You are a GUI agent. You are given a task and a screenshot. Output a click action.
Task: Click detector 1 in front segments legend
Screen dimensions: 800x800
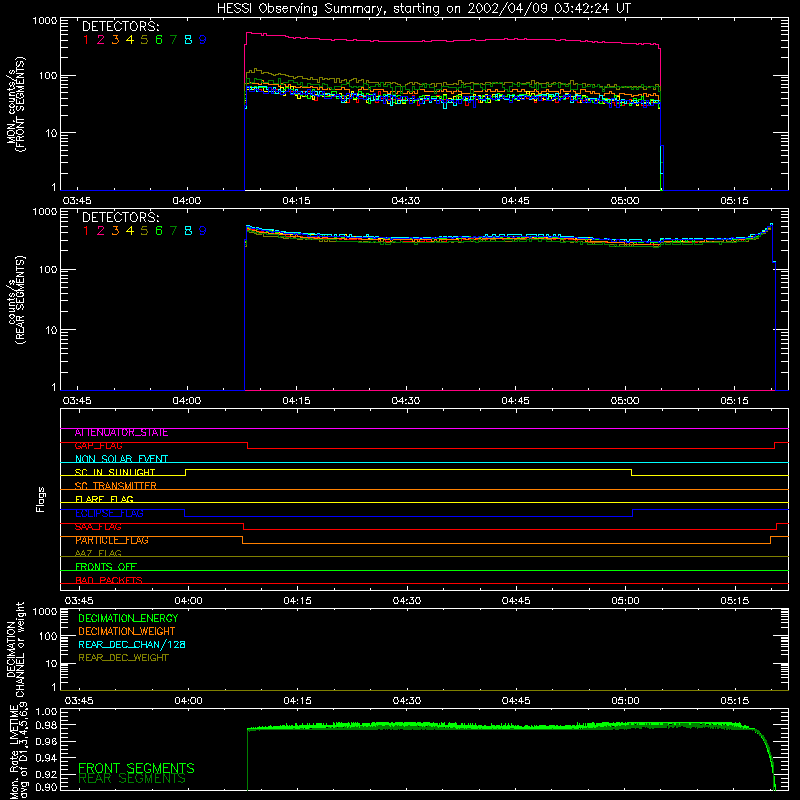click(86, 40)
